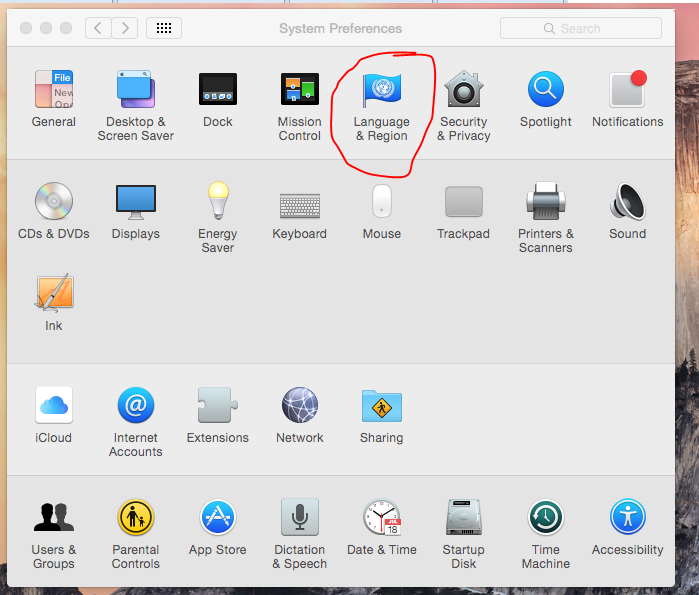
Task: Open the Sharing preferences pane
Action: pyautogui.click(x=382, y=406)
